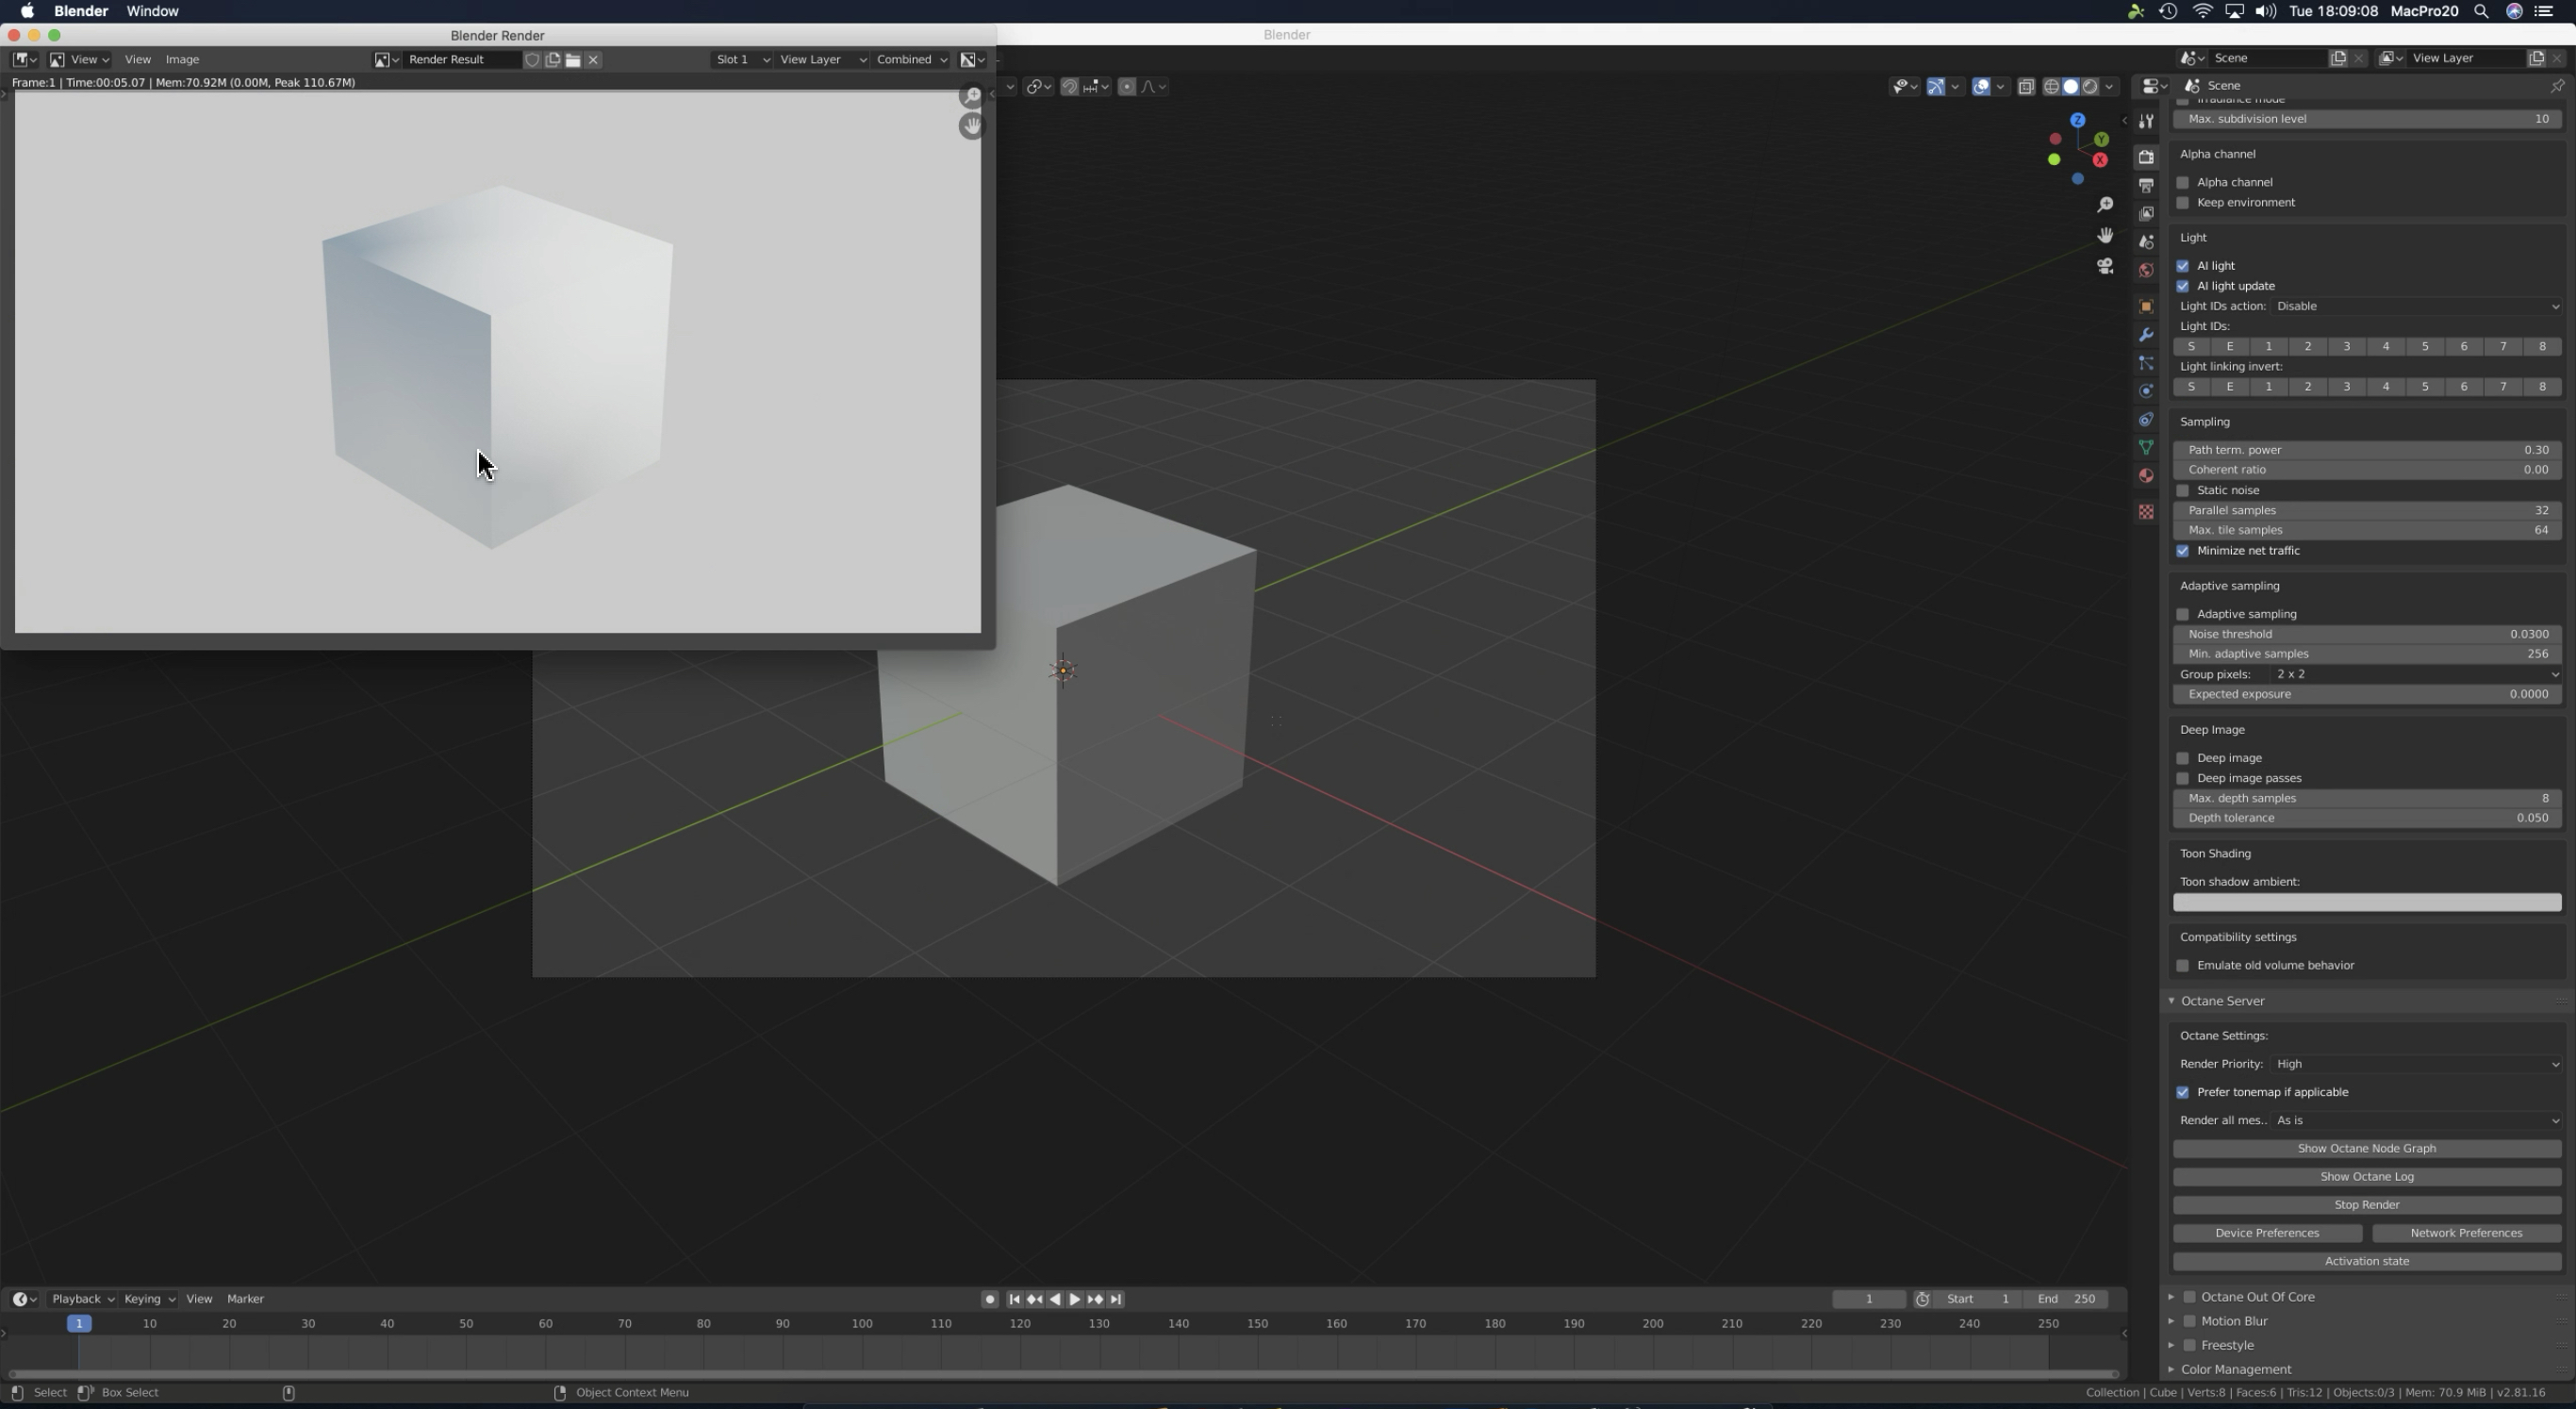Enable Adaptive sampling checkbox

[2183, 614]
